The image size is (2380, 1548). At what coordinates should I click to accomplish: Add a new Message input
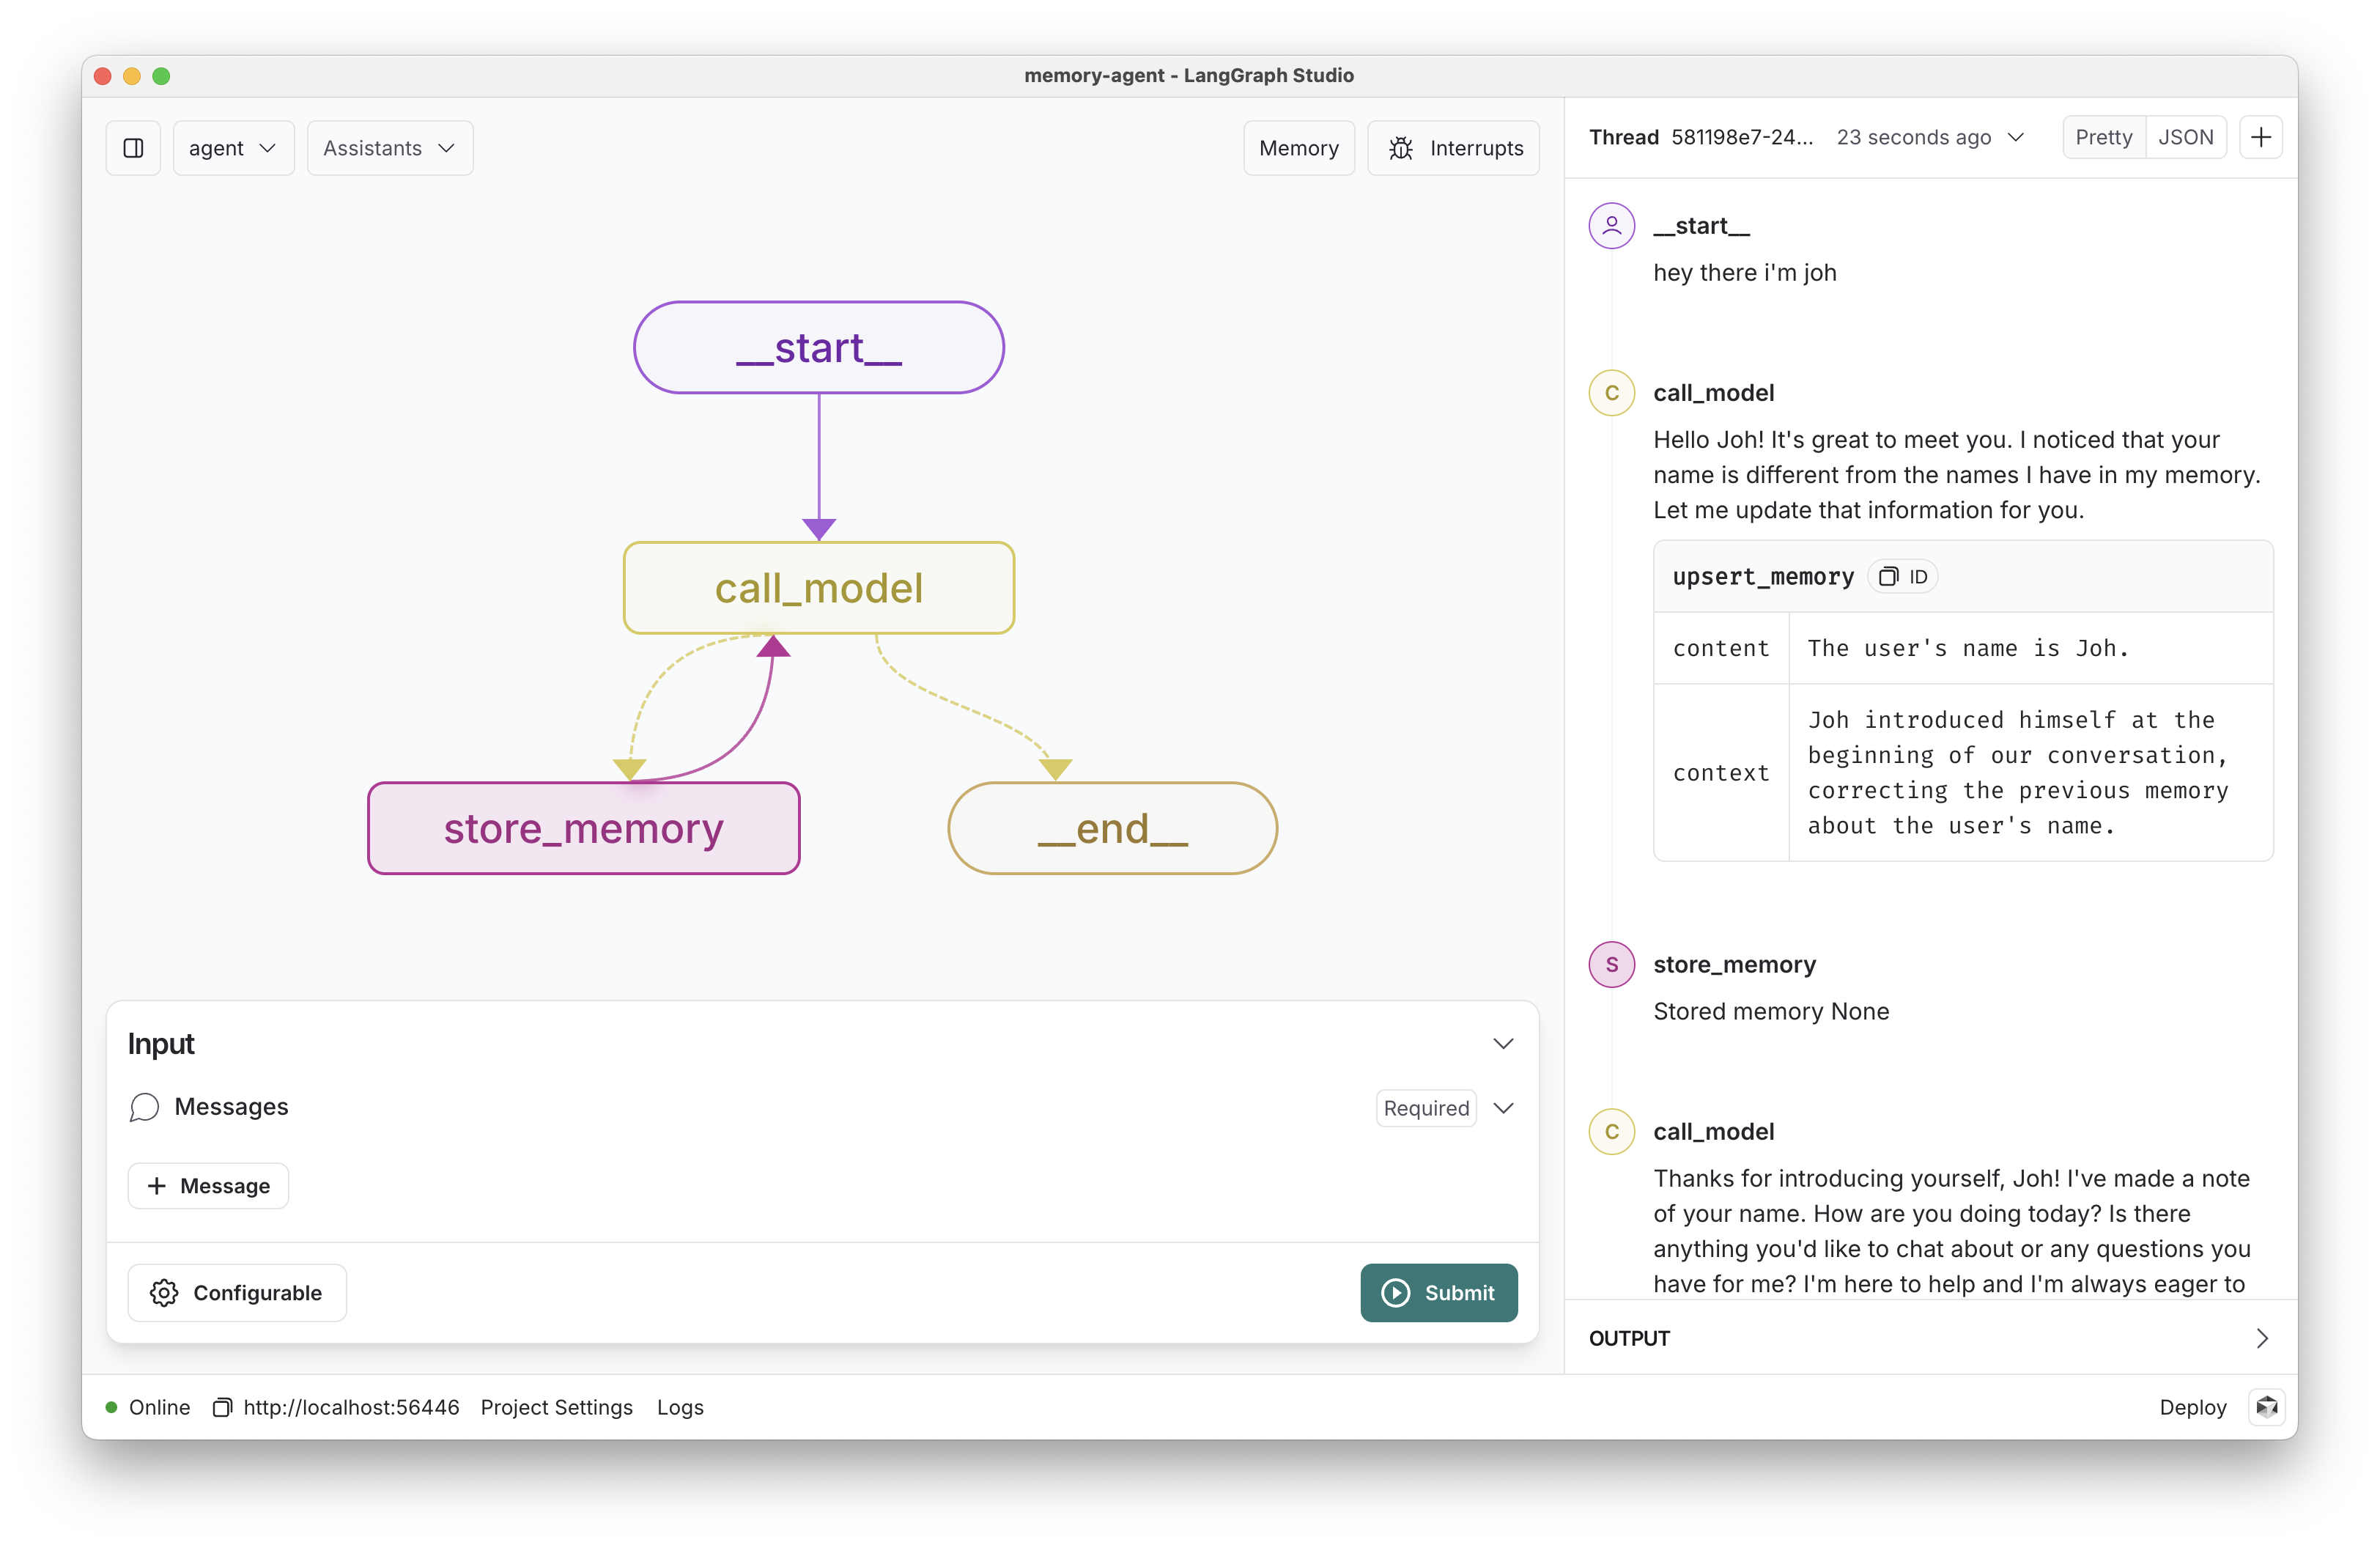click(209, 1186)
